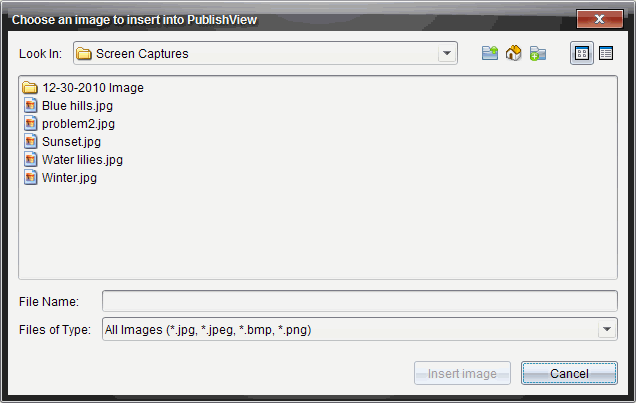This screenshot has height=403, width=636.
Task: Click the All Images file type field
Action: (349, 329)
